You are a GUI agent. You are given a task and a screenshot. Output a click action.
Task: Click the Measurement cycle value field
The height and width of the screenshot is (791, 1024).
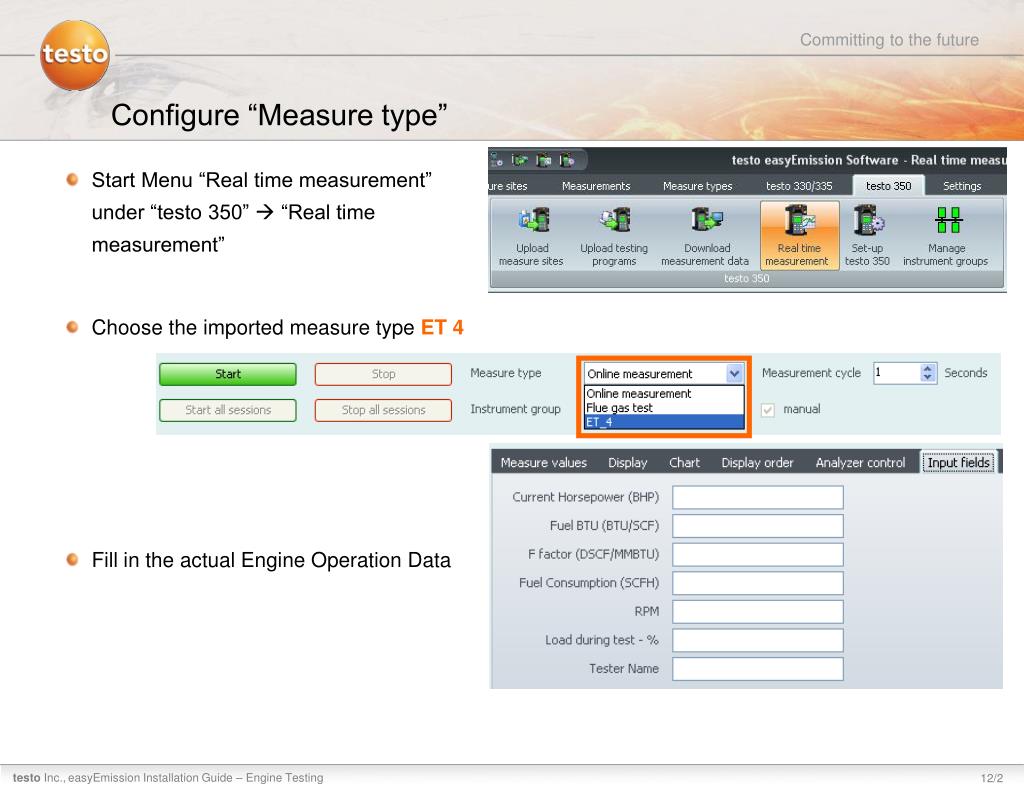(897, 373)
